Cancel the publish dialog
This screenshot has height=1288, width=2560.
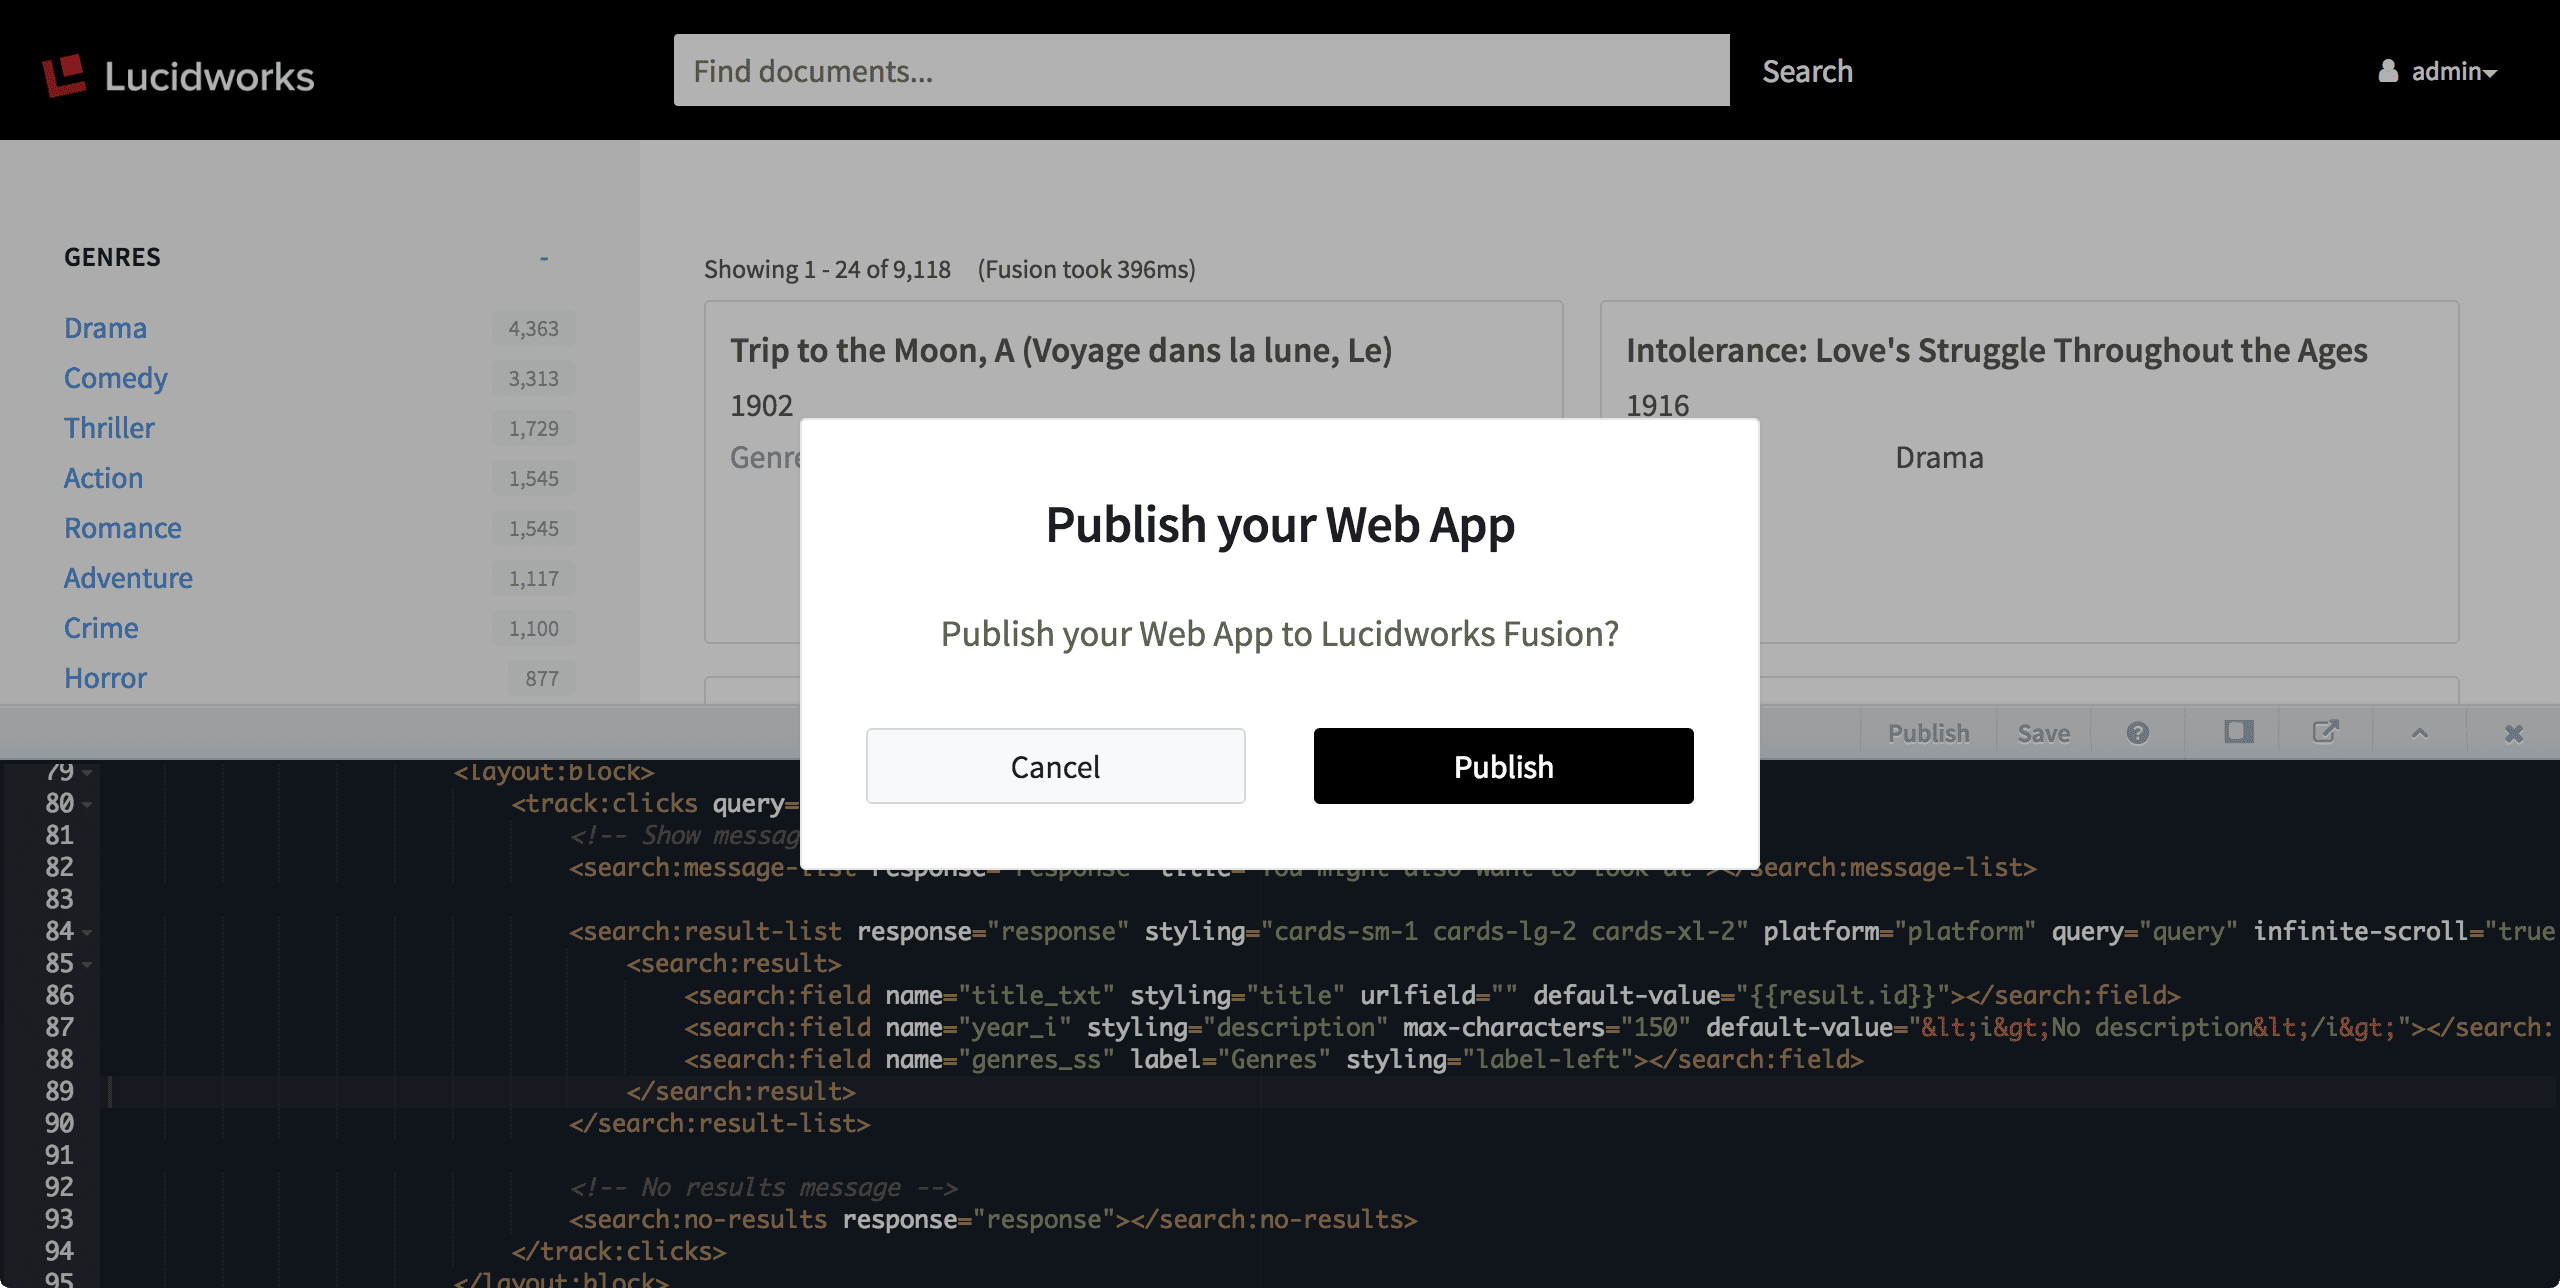(x=1055, y=766)
